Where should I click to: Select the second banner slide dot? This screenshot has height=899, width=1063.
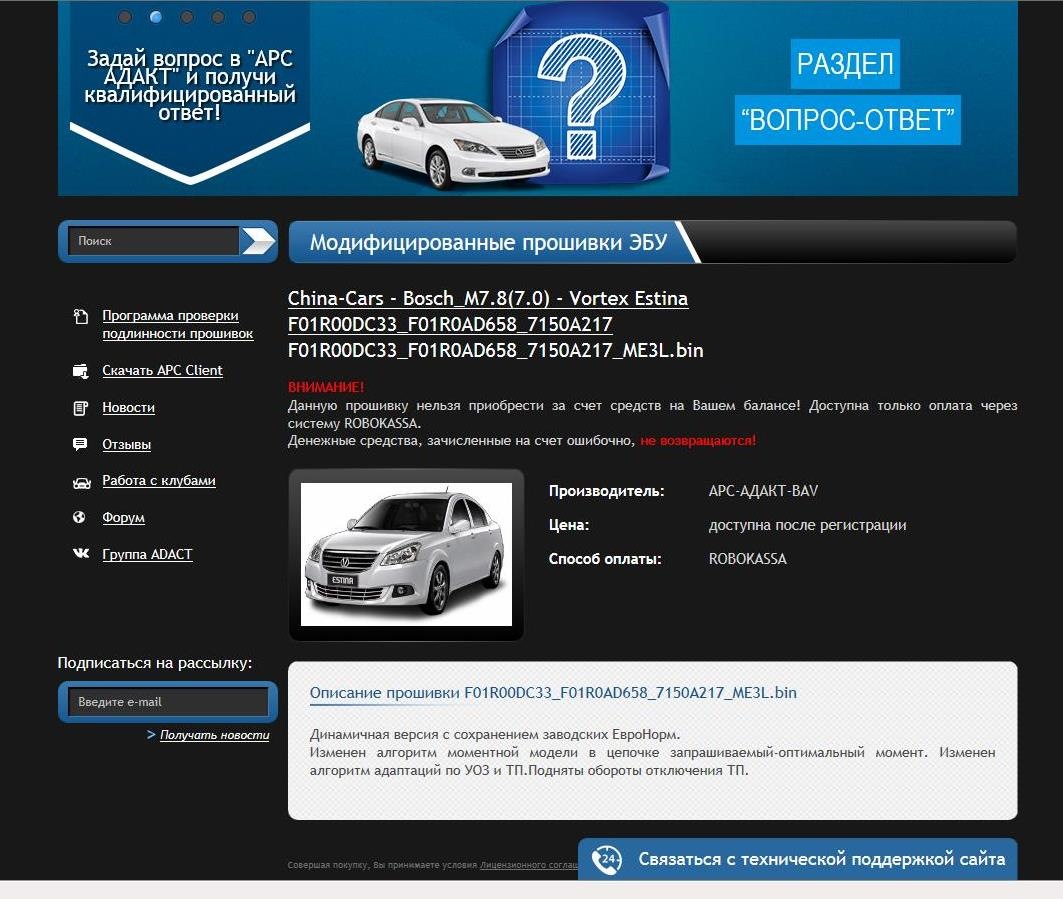156,17
